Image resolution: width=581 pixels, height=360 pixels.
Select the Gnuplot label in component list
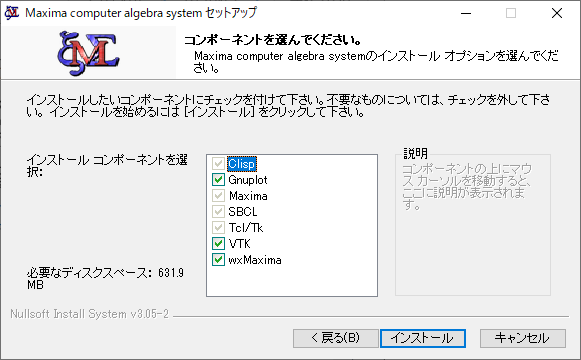[248, 180]
